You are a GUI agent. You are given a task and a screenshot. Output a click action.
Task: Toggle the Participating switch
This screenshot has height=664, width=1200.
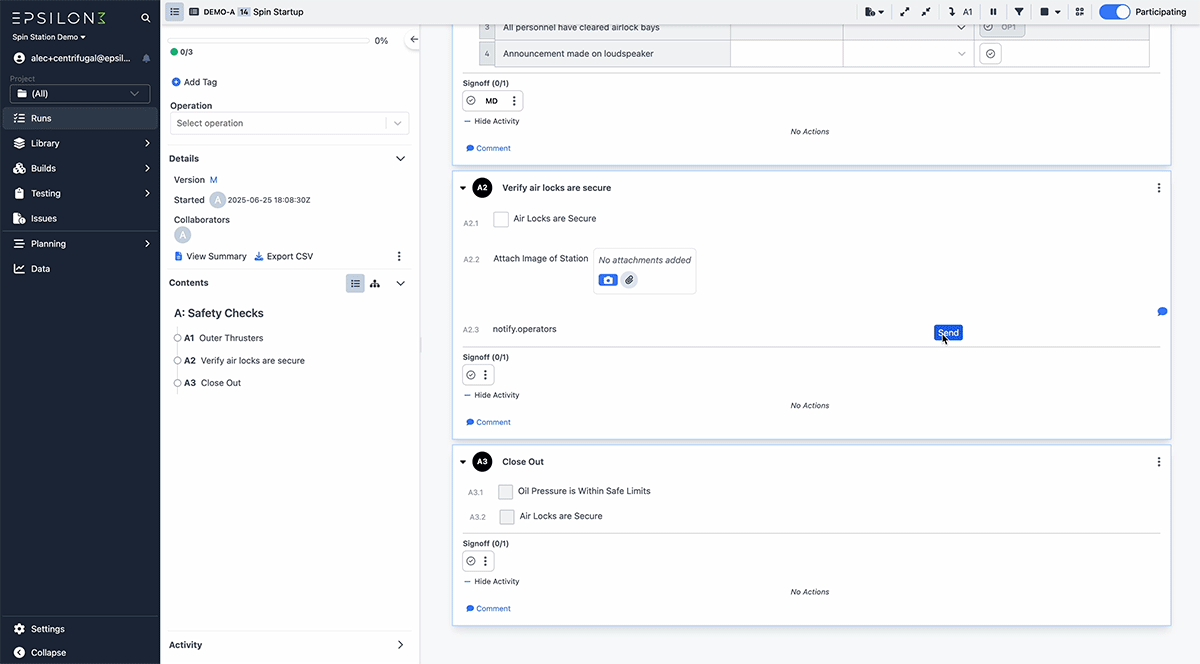(1114, 12)
